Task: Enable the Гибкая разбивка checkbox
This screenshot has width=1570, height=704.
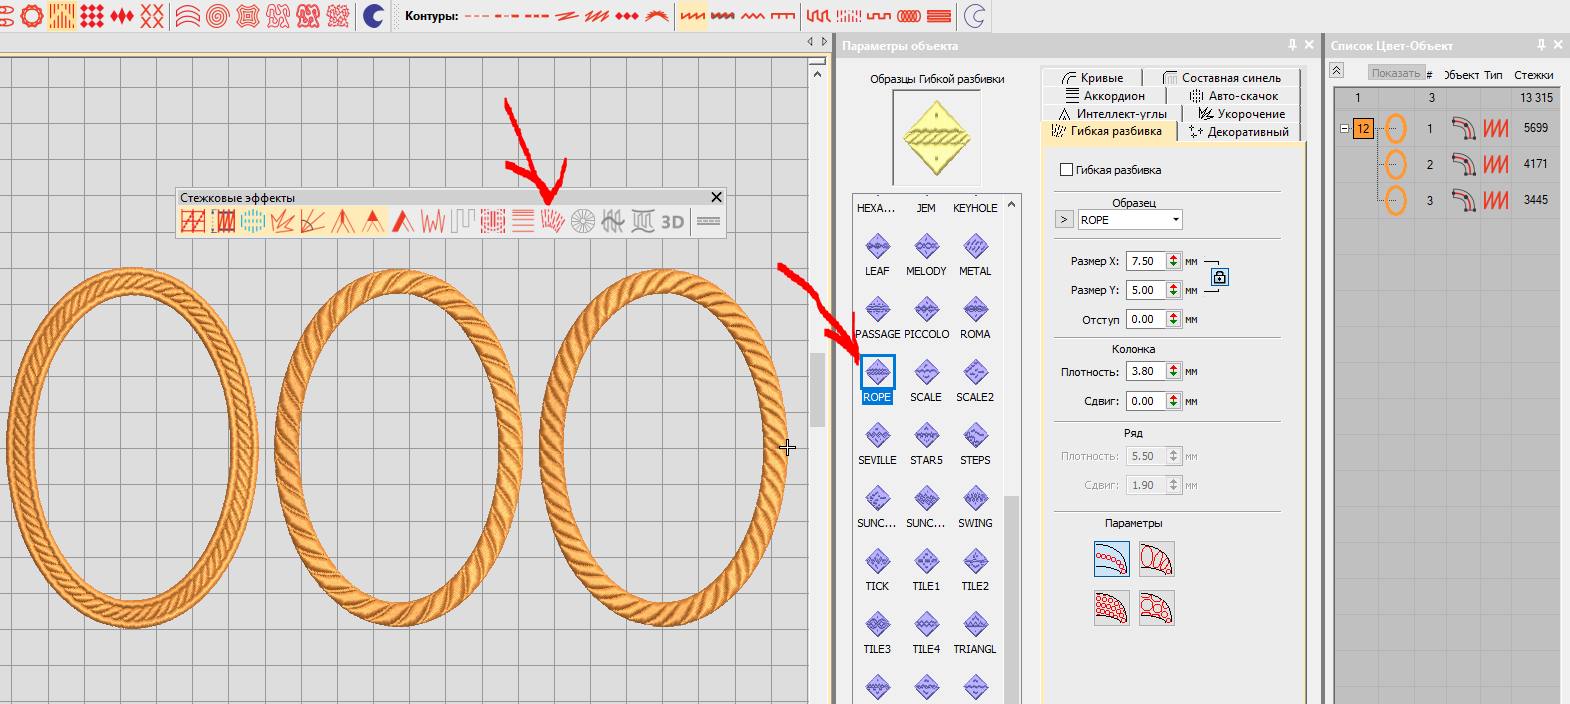Action: 1066,170
